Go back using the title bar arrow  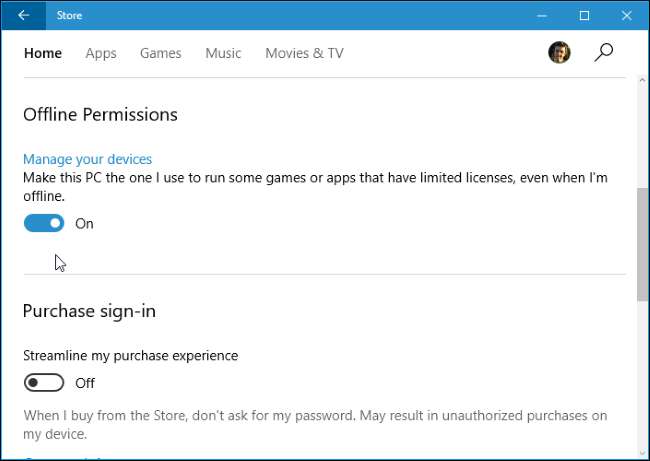(x=23, y=15)
